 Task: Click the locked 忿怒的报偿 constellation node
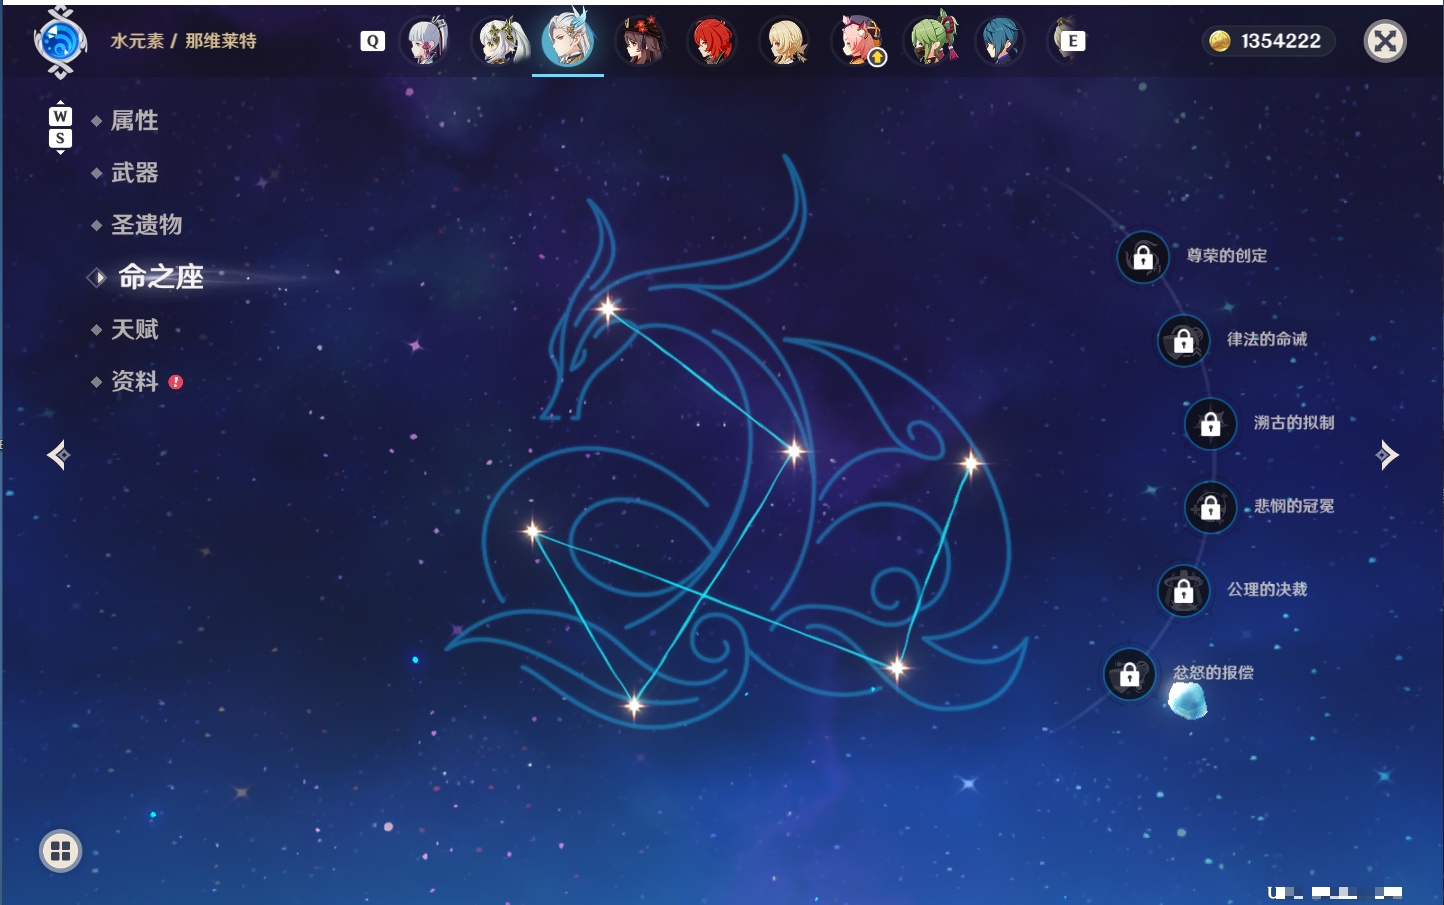coord(1130,674)
